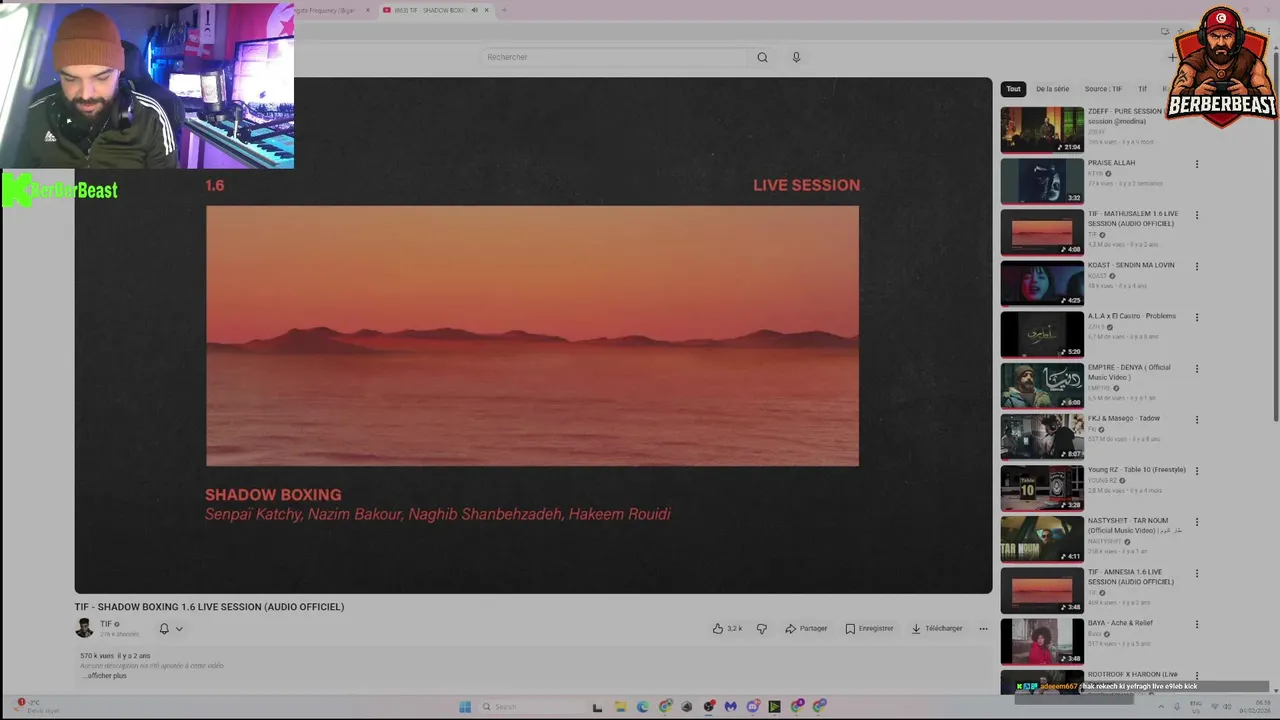This screenshot has height=720, width=1280.
Task: Open options menu for KOAST SENDIN MA LOVIN
Action: tap(1196, 267)
